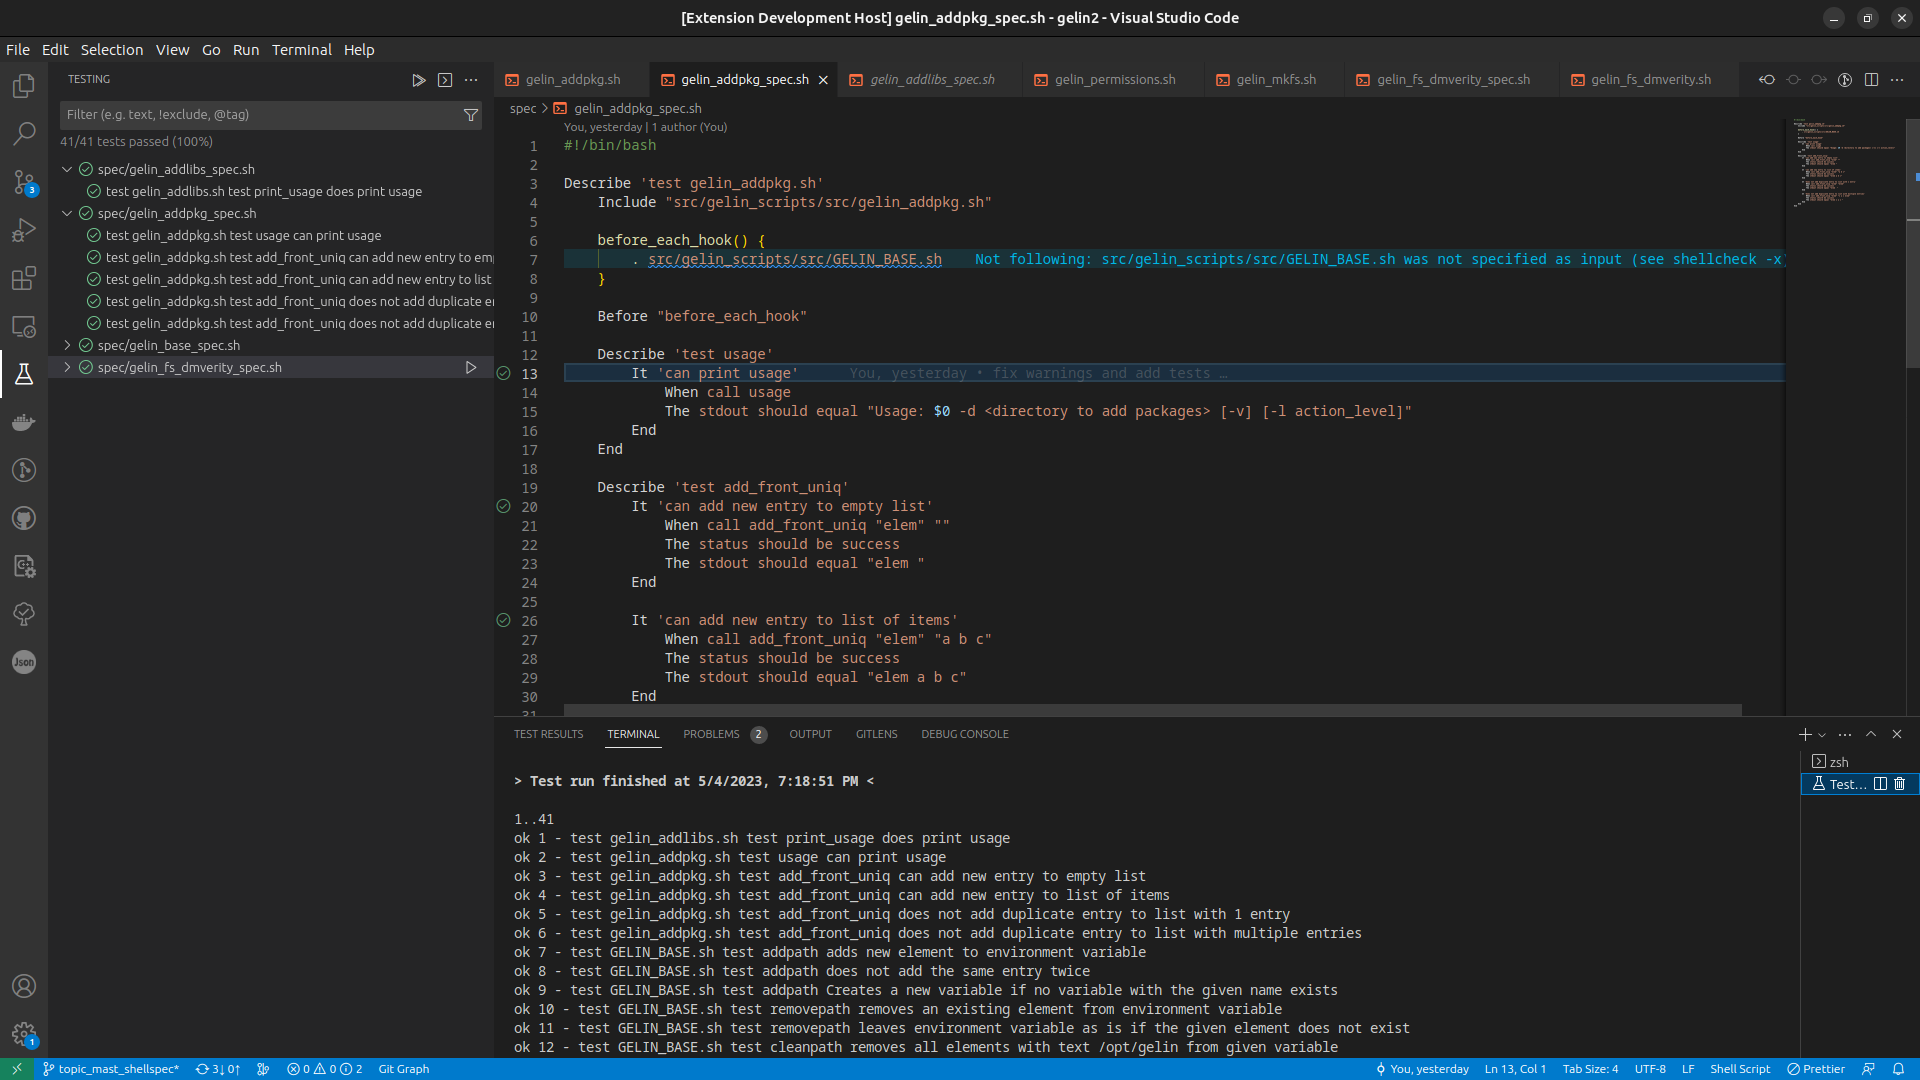Click passed-test gutter icon on line 26
Viewport: 1920px width, 1080px height.
pos(504,620)
